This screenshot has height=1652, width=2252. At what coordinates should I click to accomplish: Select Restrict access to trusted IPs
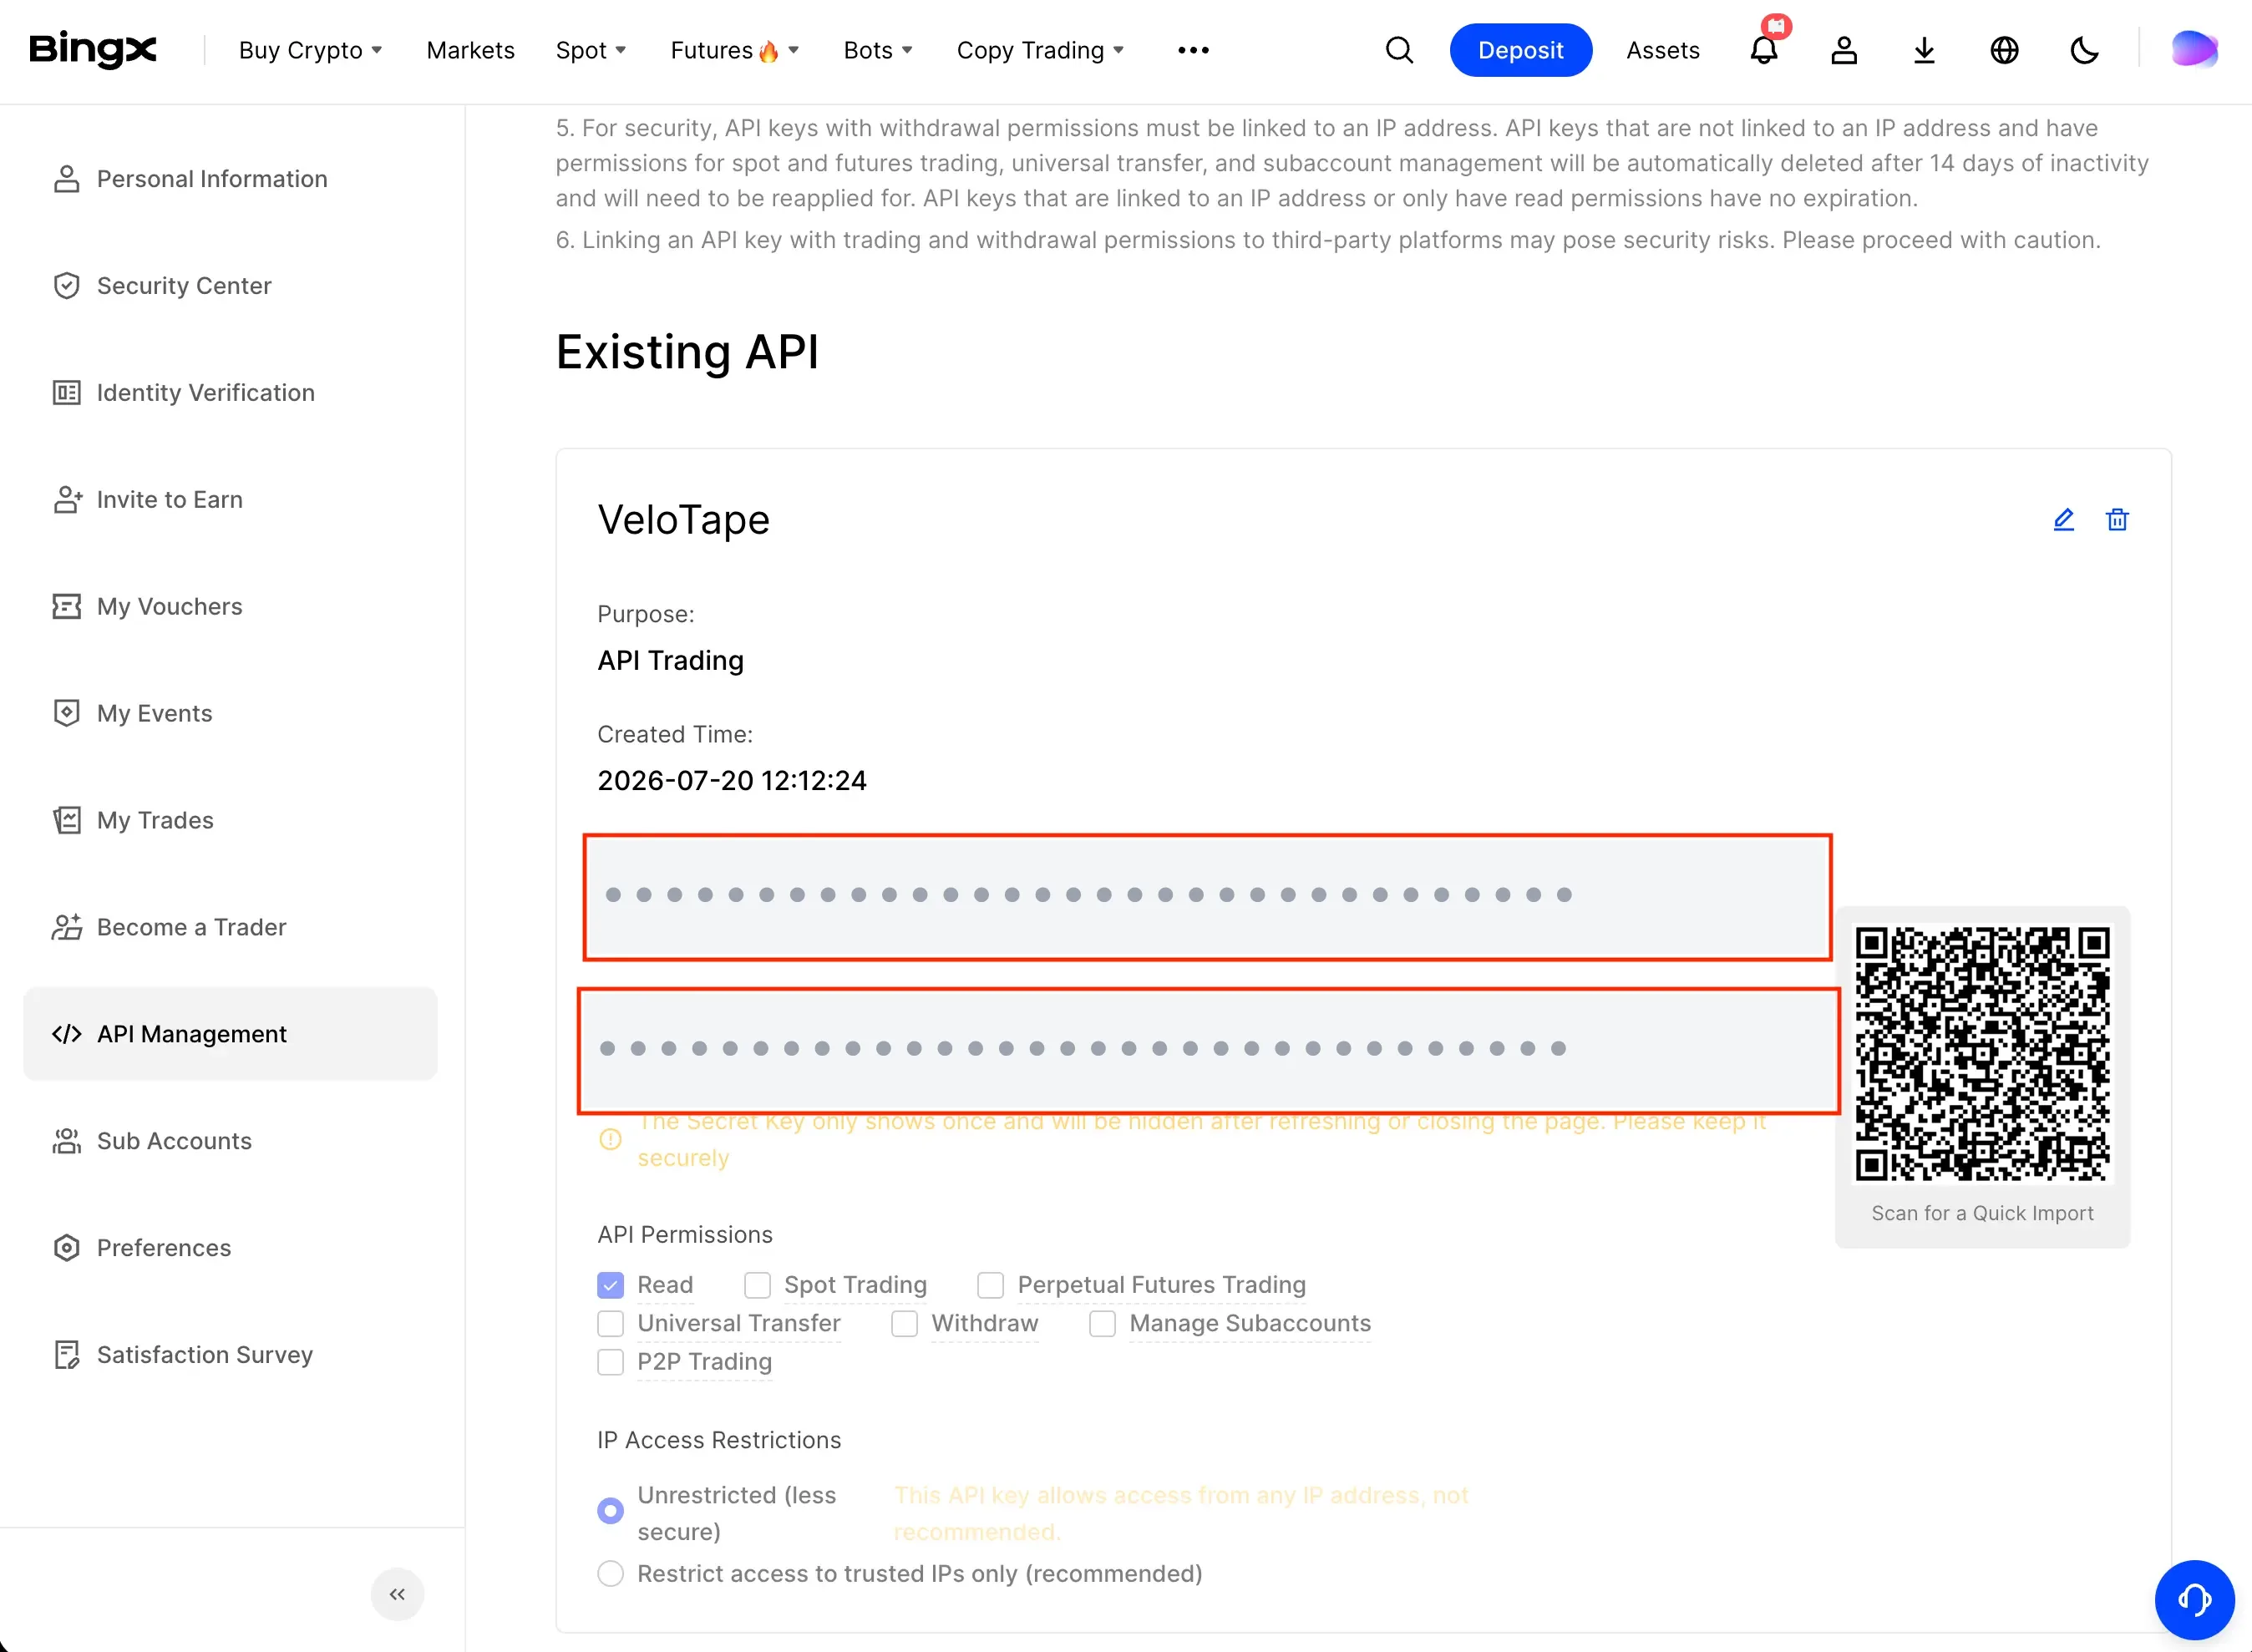click(610, 1574)
